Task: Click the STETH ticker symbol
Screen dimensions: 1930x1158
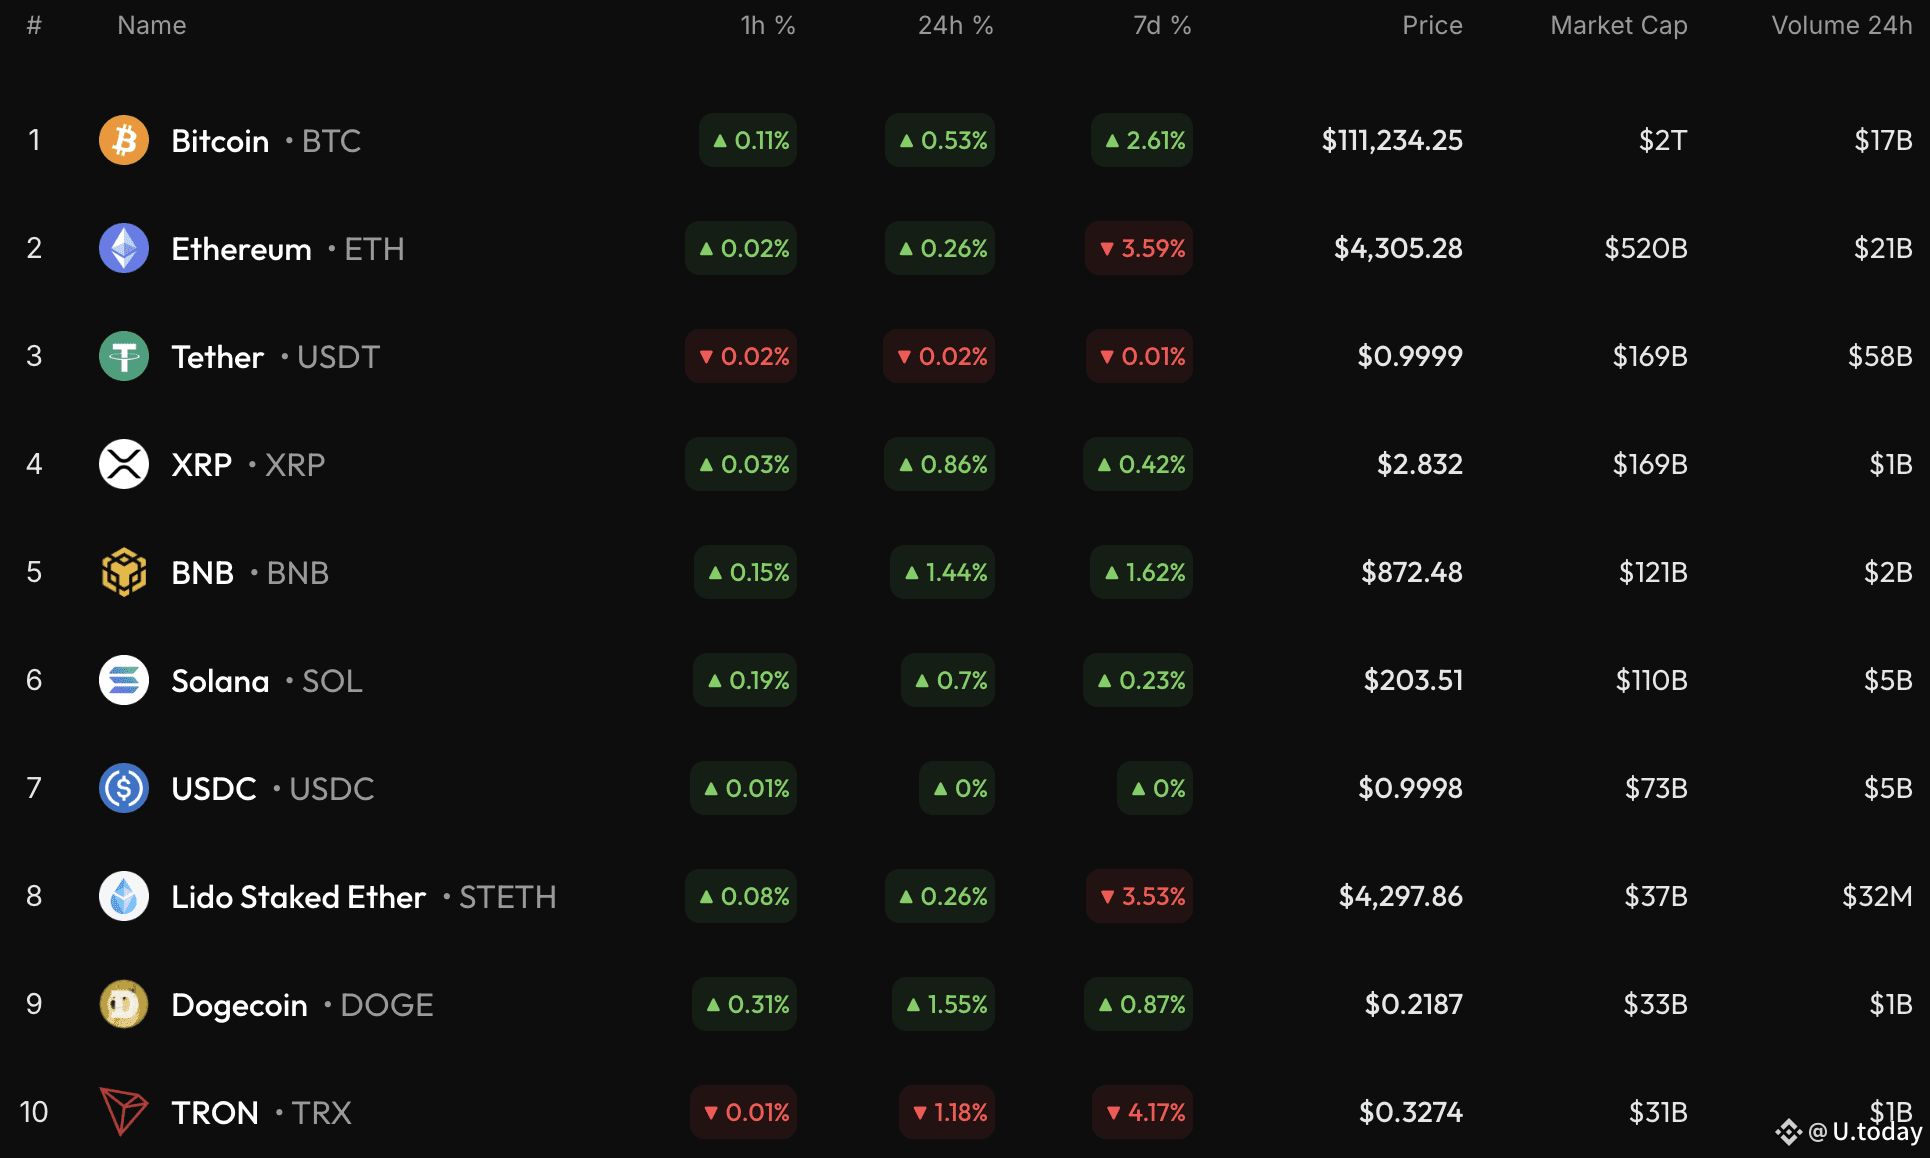Action: point(507,897)
